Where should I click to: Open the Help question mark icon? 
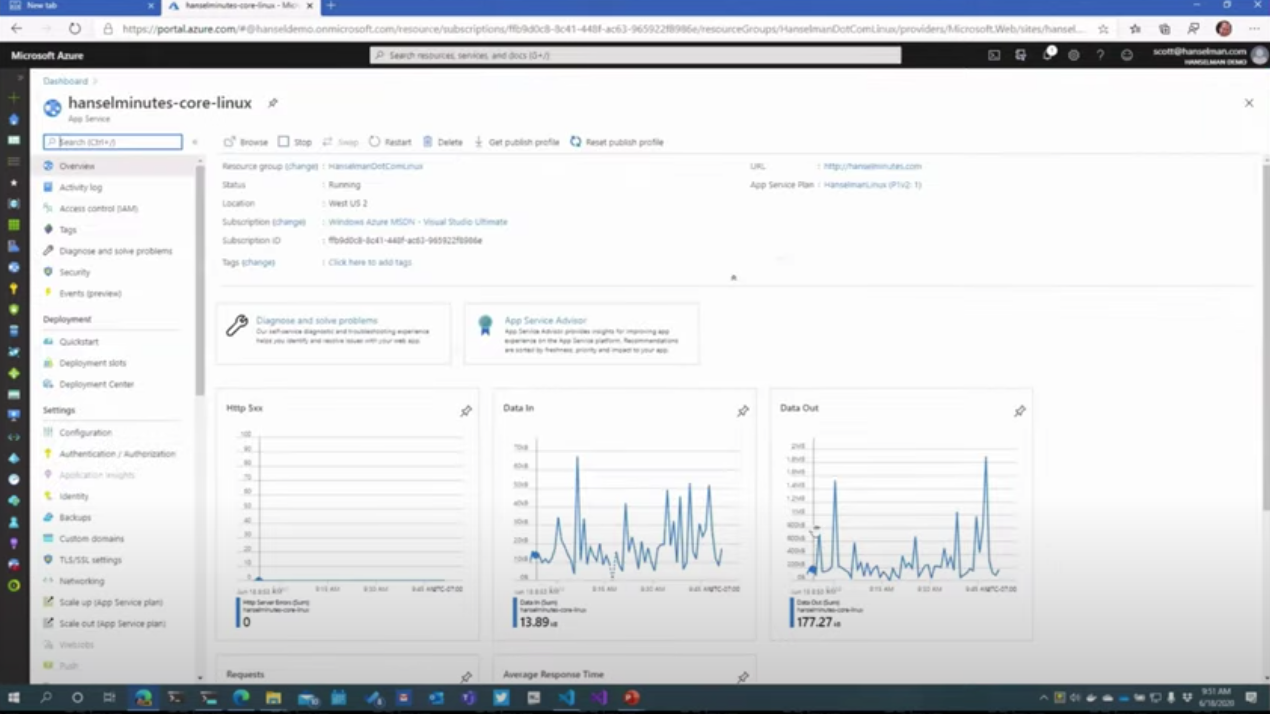tap(1100, 55)
